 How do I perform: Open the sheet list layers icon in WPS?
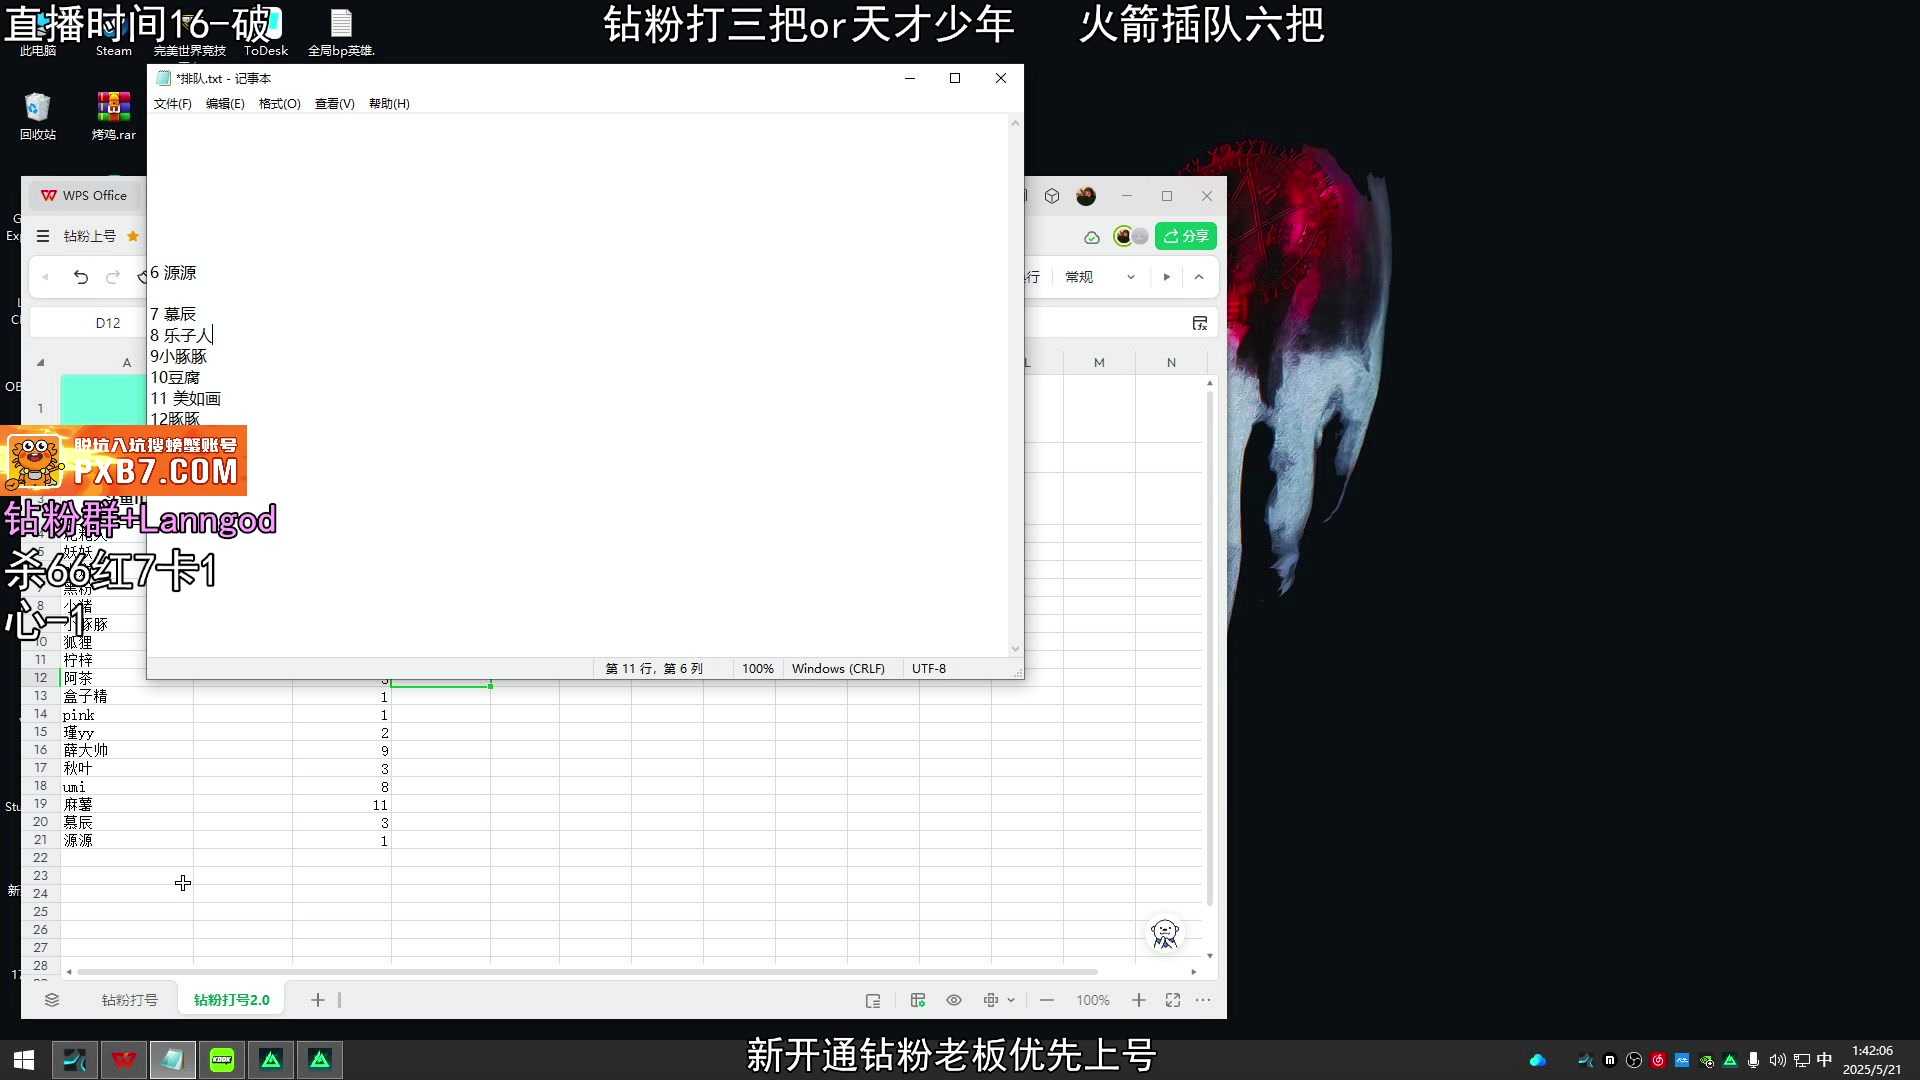pos(52,1000)
